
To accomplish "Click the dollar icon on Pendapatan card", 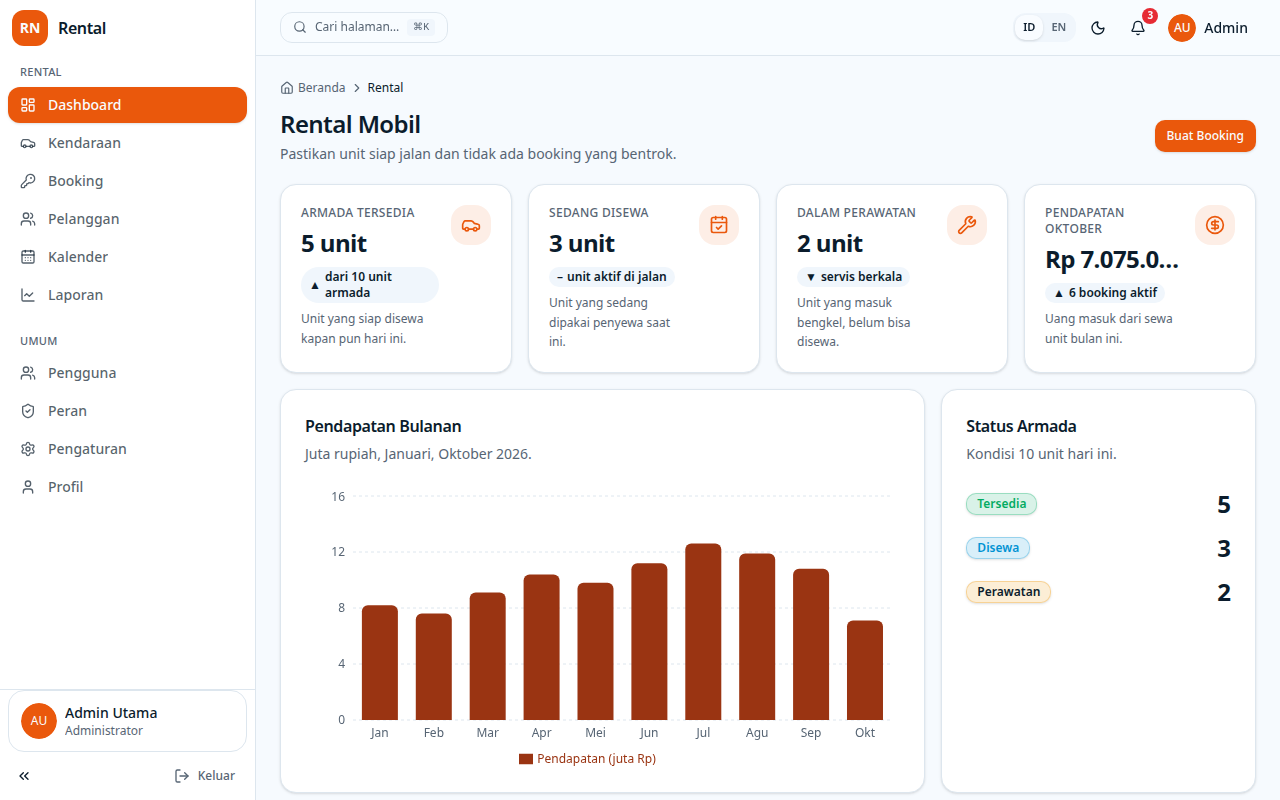I will [1215, 225].
